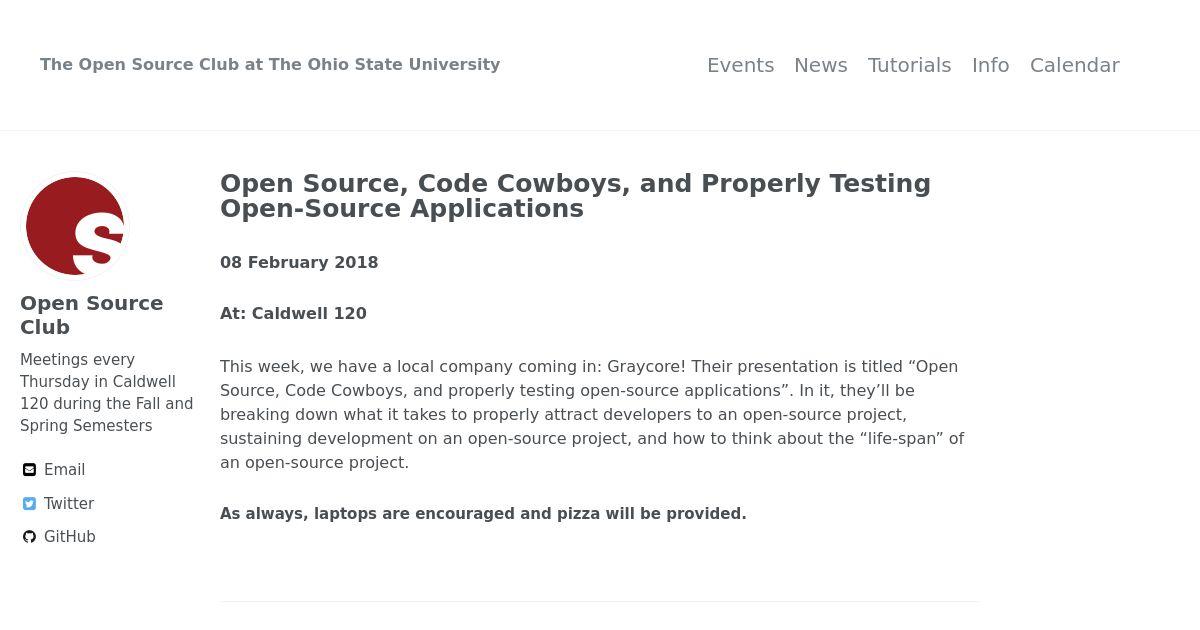The width and height of the screenshot is (1200, 630).
Task: Visit the GitHub text link in sidebar
Action: 70,537
